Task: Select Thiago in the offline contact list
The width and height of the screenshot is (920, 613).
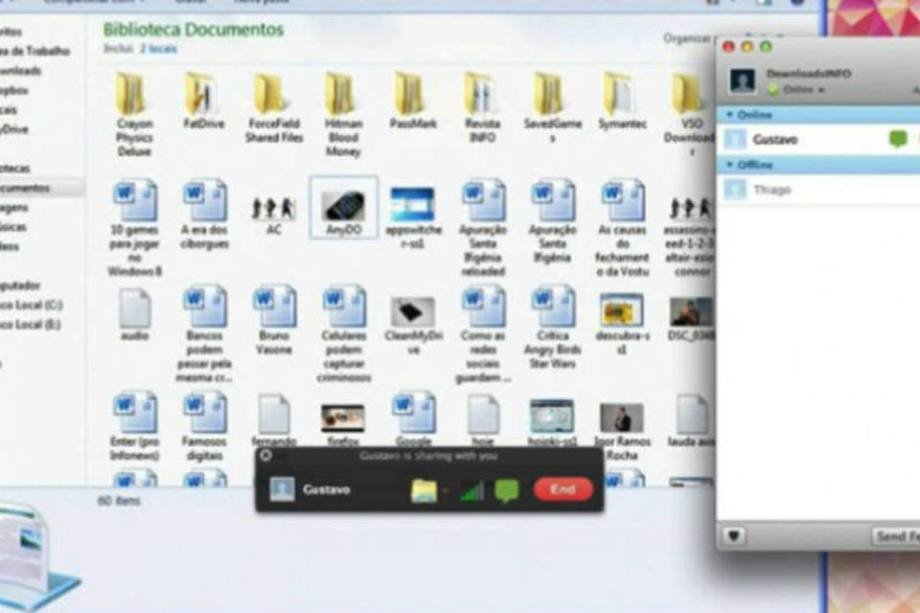Action: click(771, 189)
